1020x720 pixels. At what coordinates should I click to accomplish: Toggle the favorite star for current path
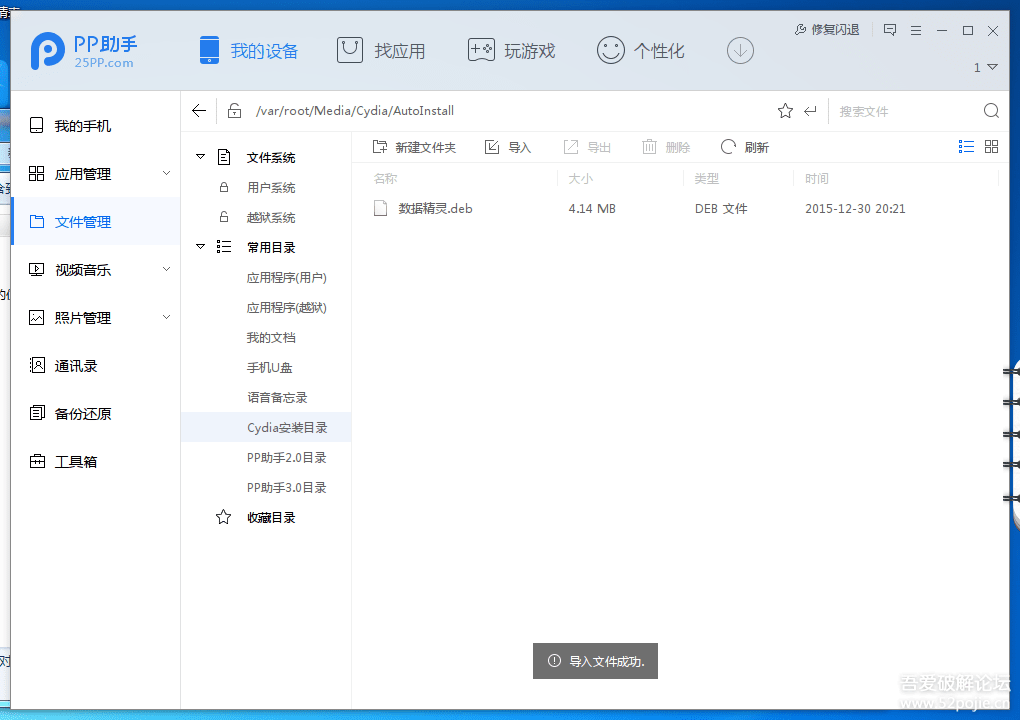tap(785, 110)
